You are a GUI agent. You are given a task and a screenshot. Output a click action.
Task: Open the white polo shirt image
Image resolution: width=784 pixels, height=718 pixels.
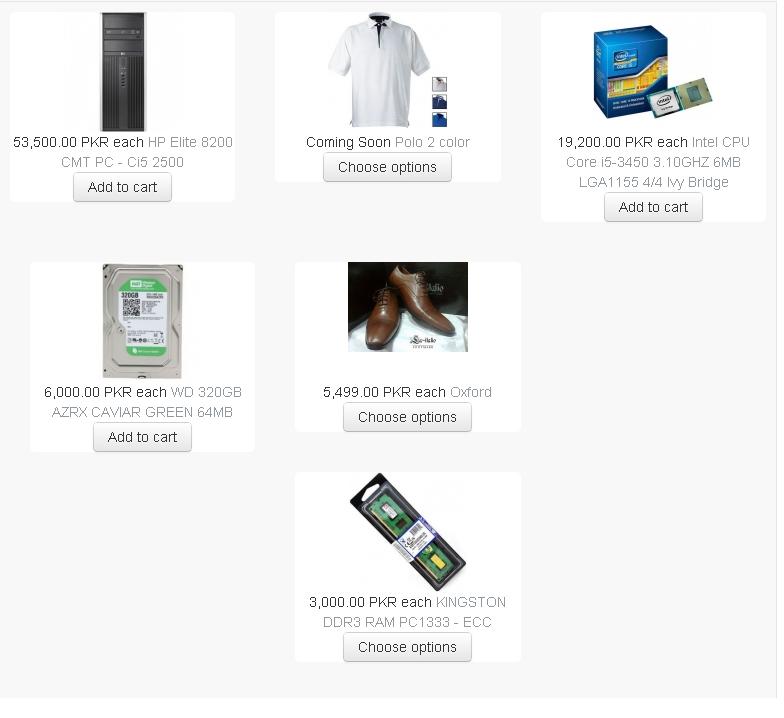tap(379, 70)
